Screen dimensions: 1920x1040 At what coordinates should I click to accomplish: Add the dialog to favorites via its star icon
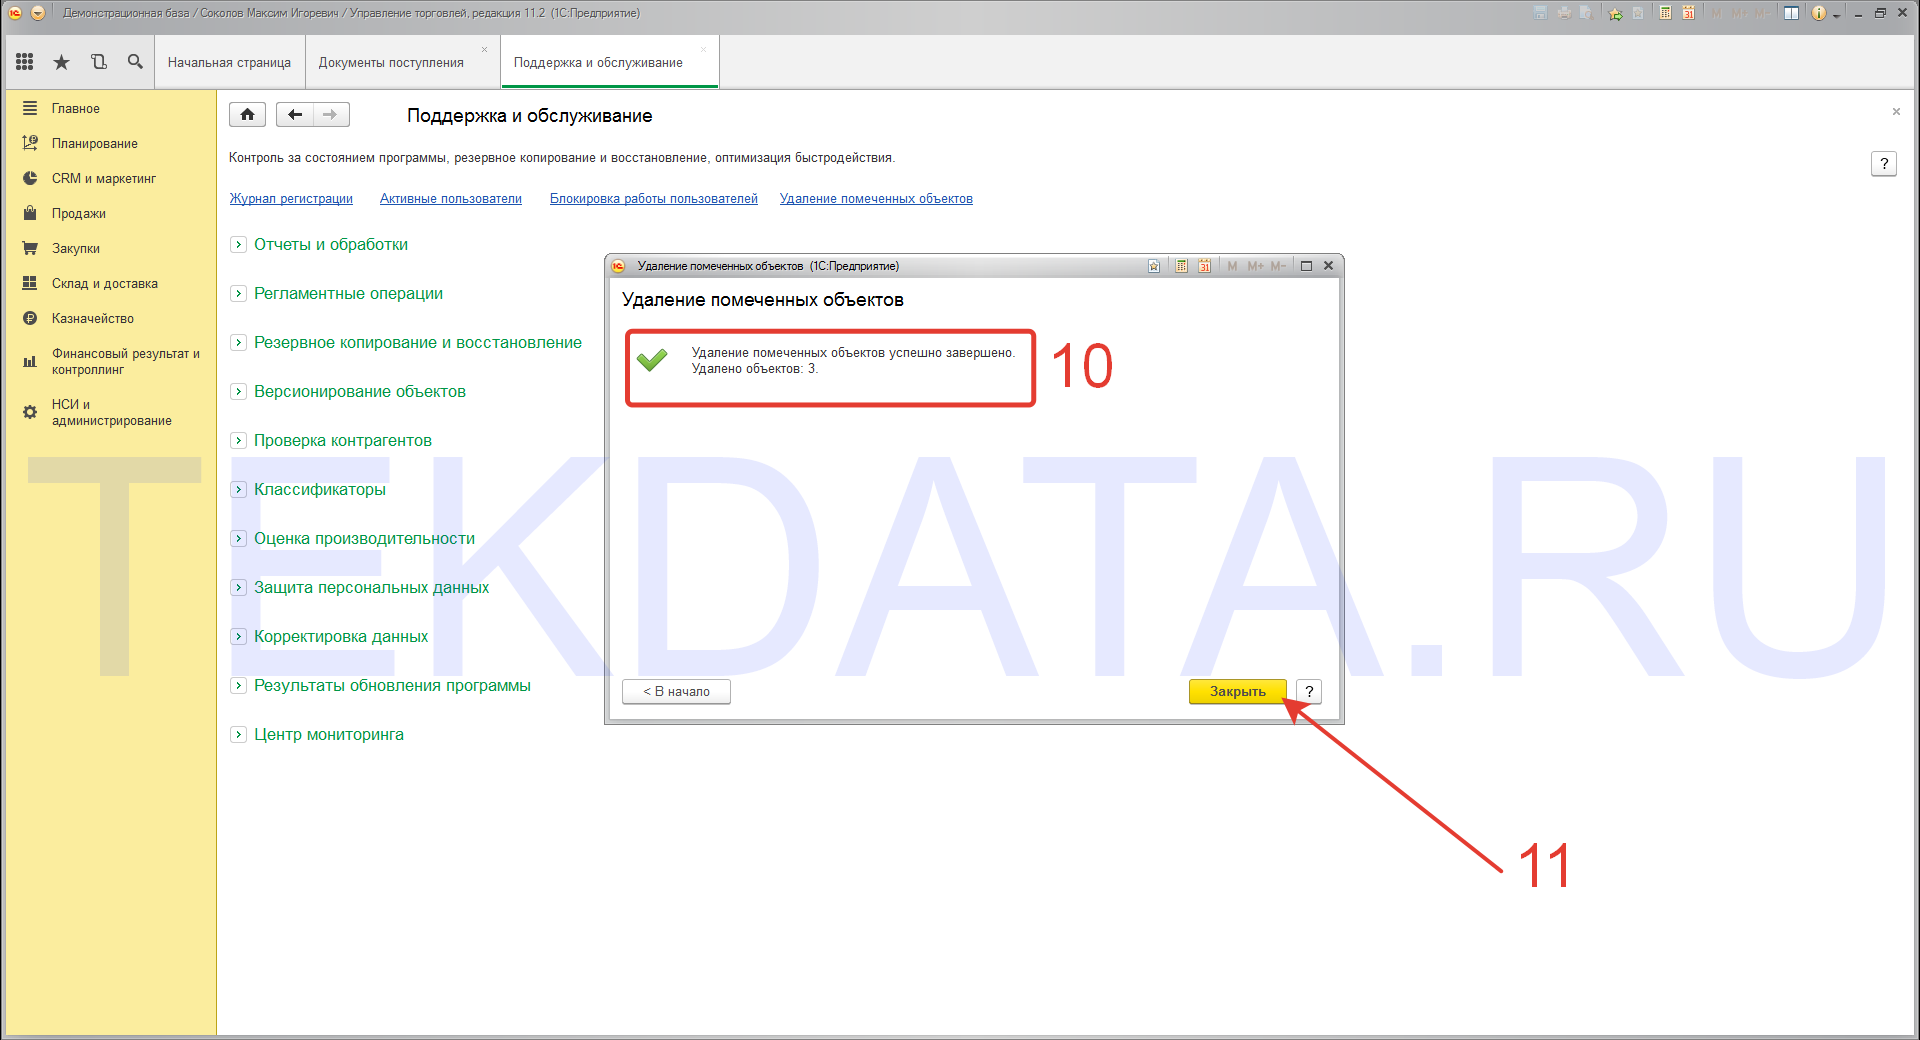point(1154,266)
